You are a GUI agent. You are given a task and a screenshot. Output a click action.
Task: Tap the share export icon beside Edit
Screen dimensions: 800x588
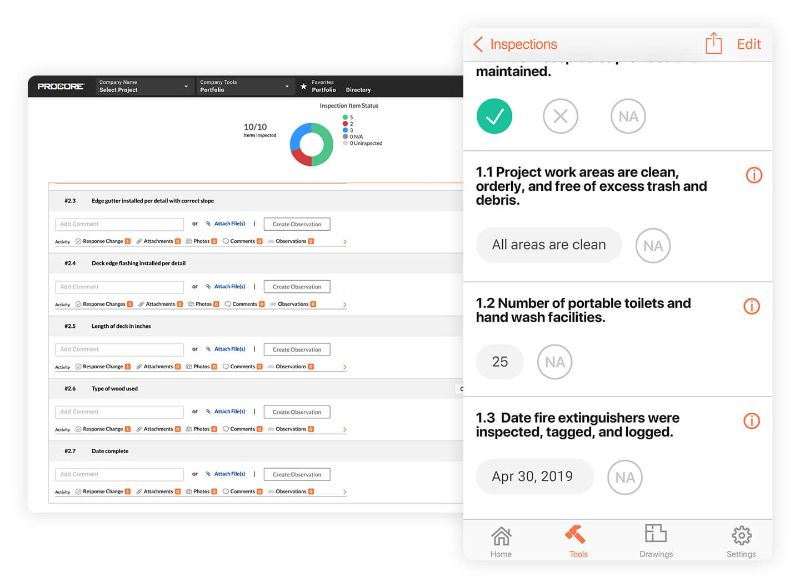(714, 44)
